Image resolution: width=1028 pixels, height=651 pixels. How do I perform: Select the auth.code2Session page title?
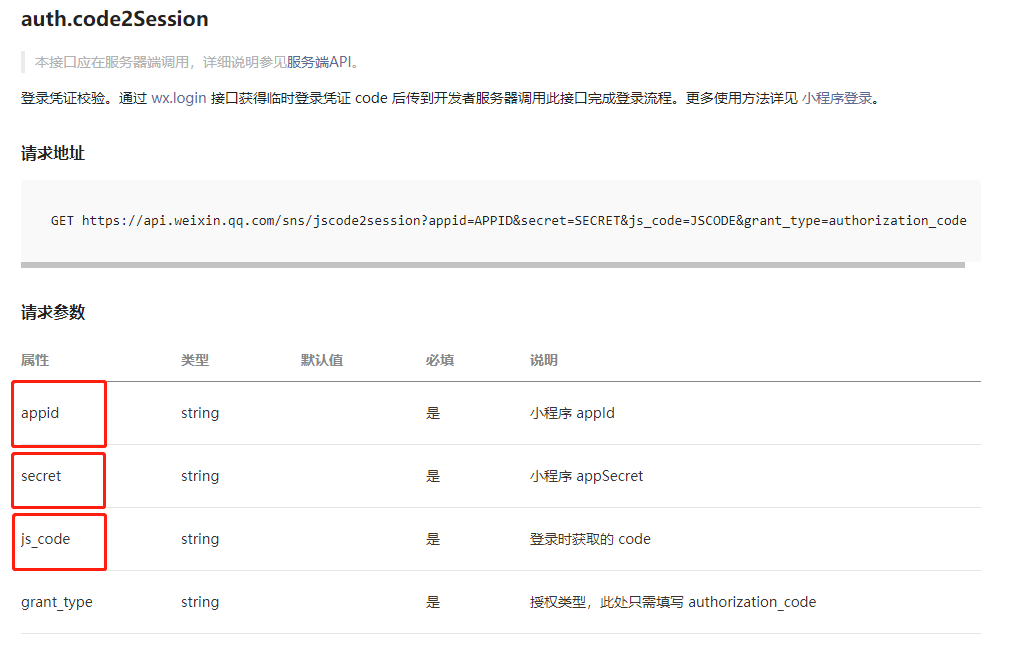pyautogui.click(x=115, y=18)
